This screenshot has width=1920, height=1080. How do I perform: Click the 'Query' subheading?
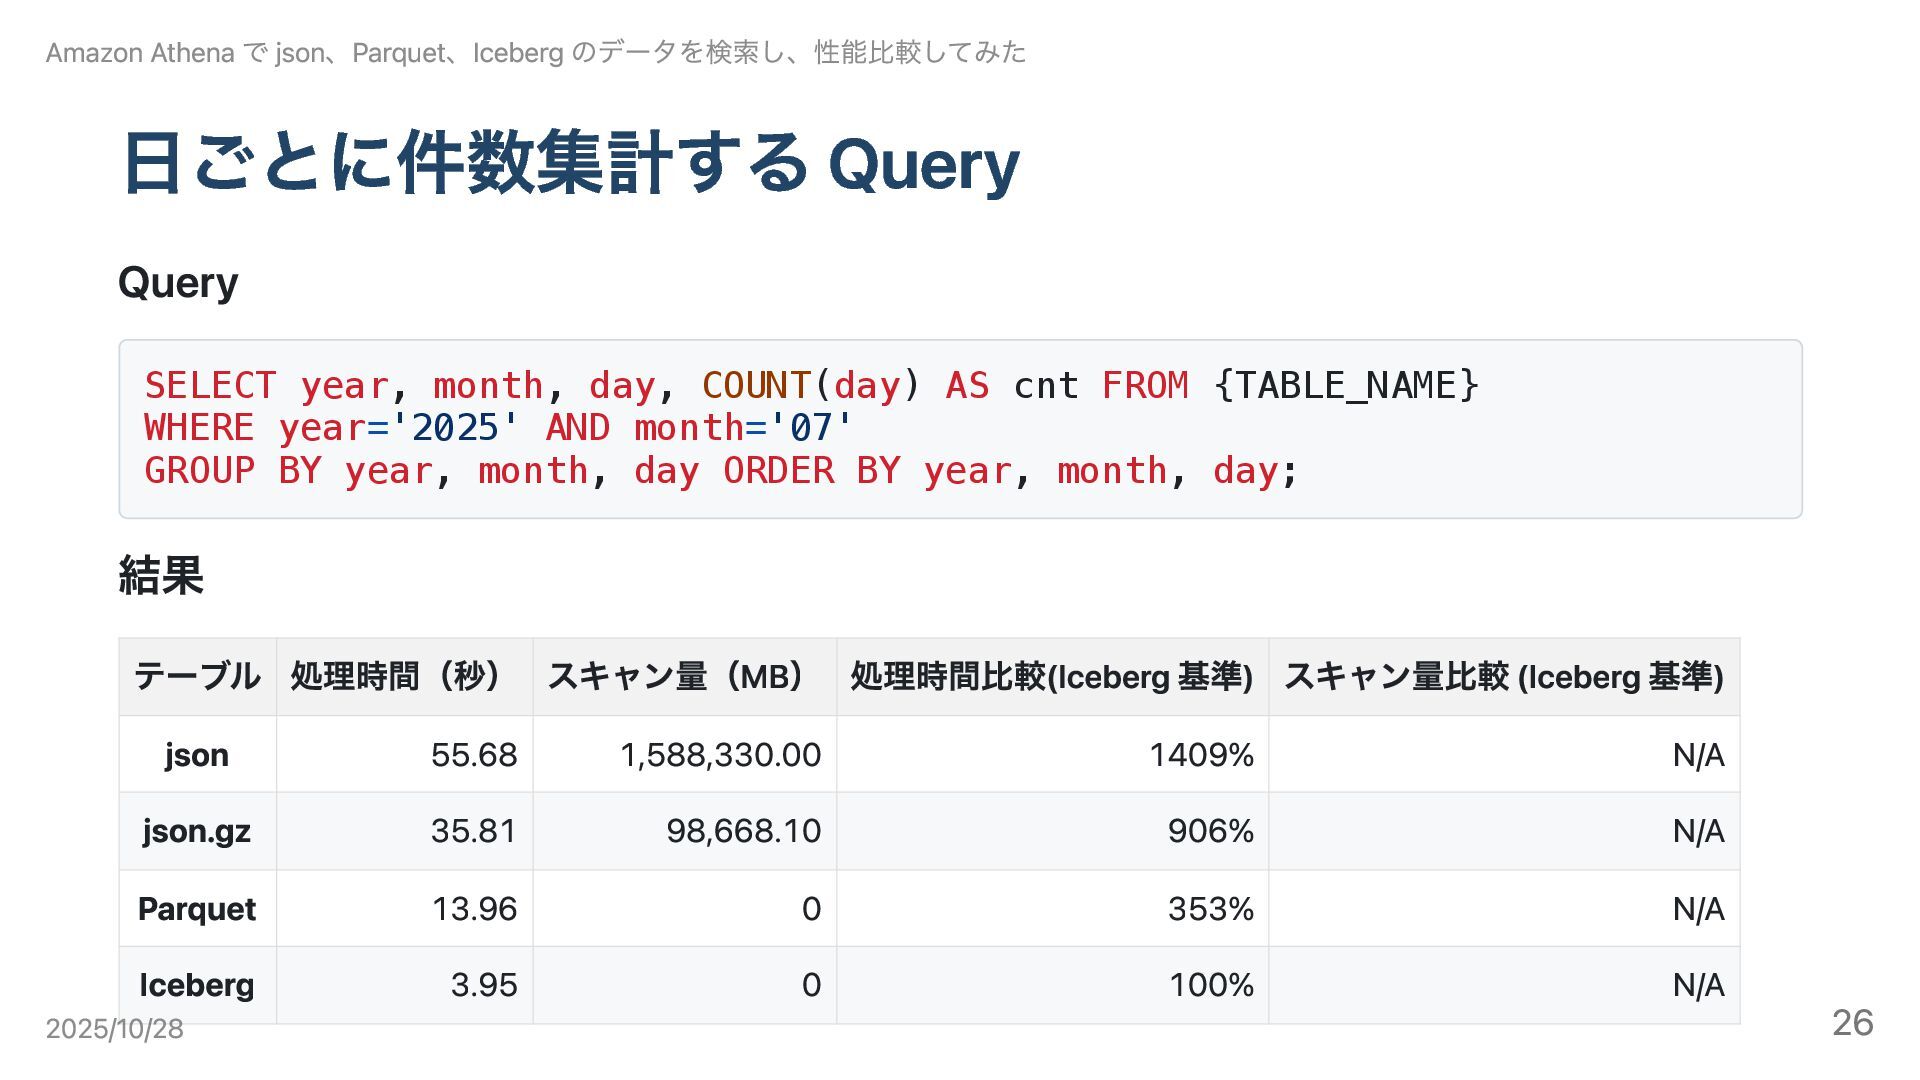(x=178, y=283)
